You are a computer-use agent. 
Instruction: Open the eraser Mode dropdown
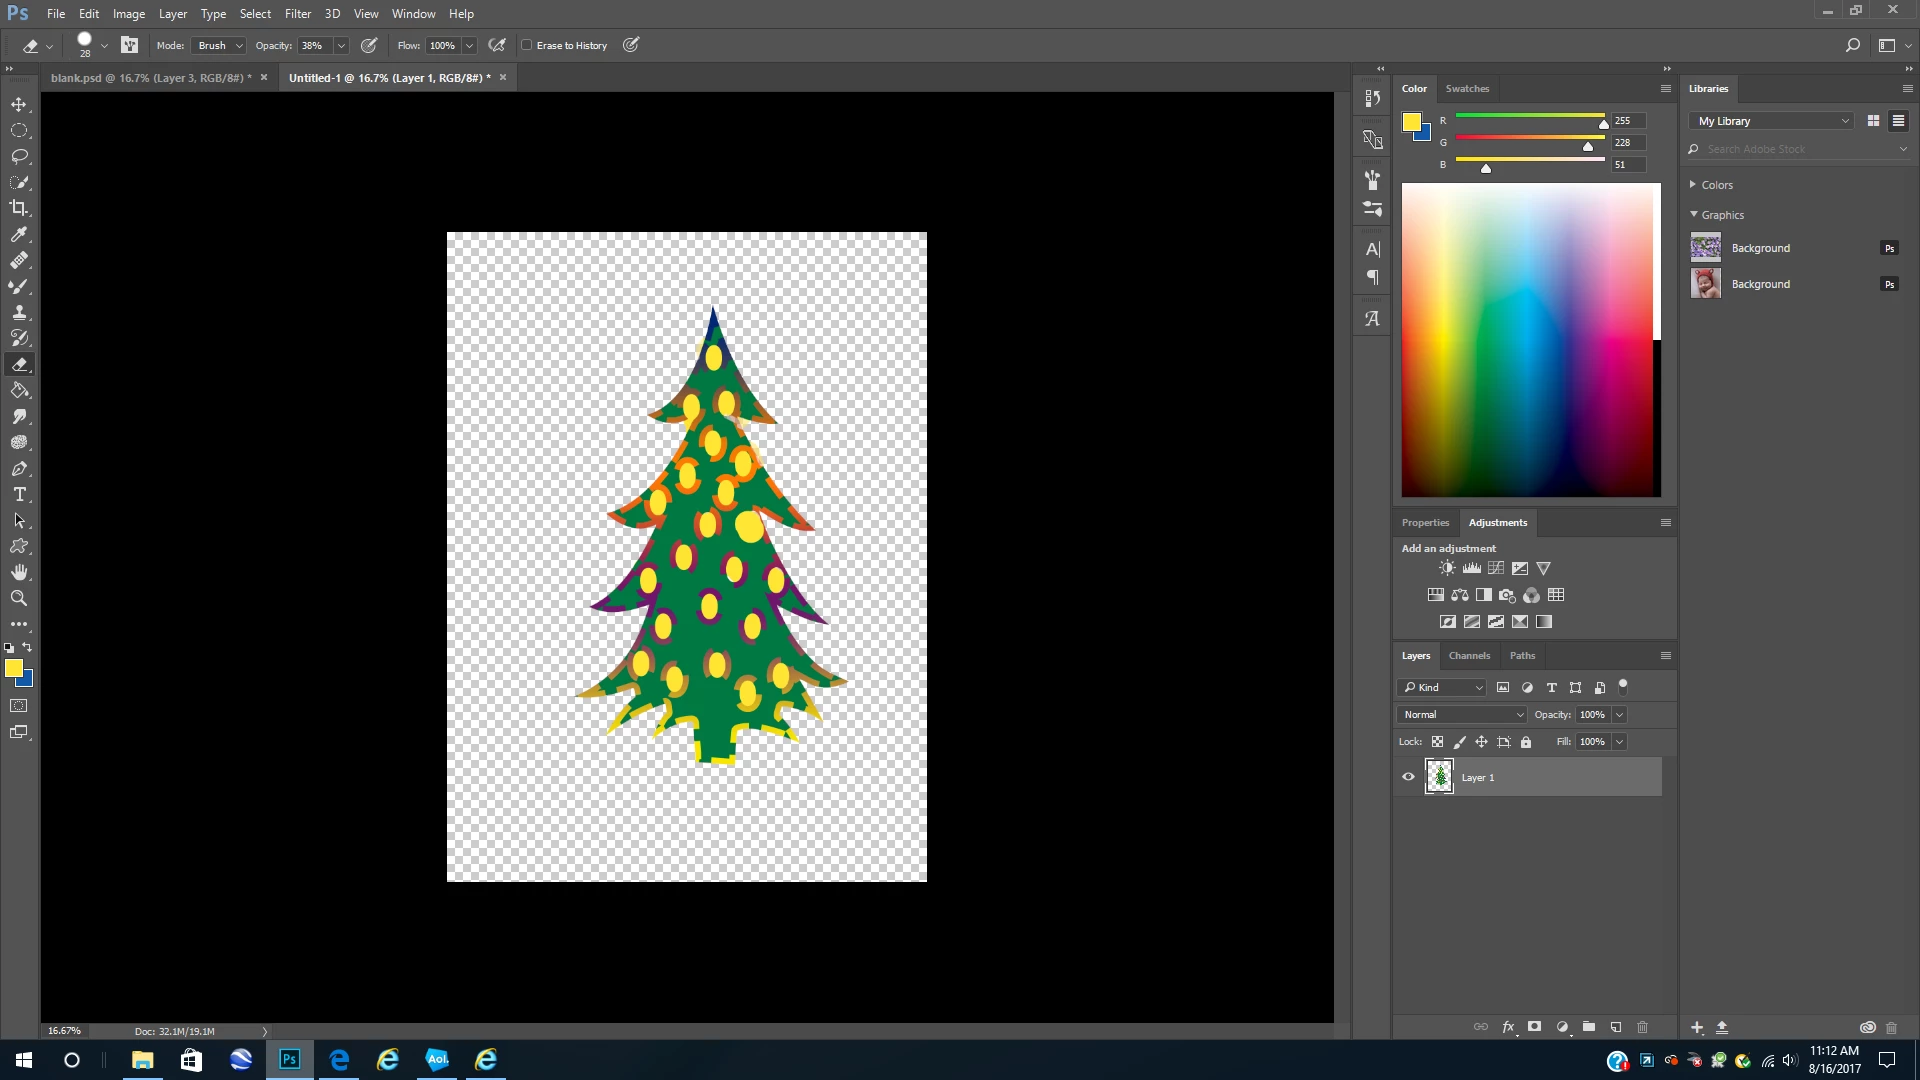coord(219,45)
